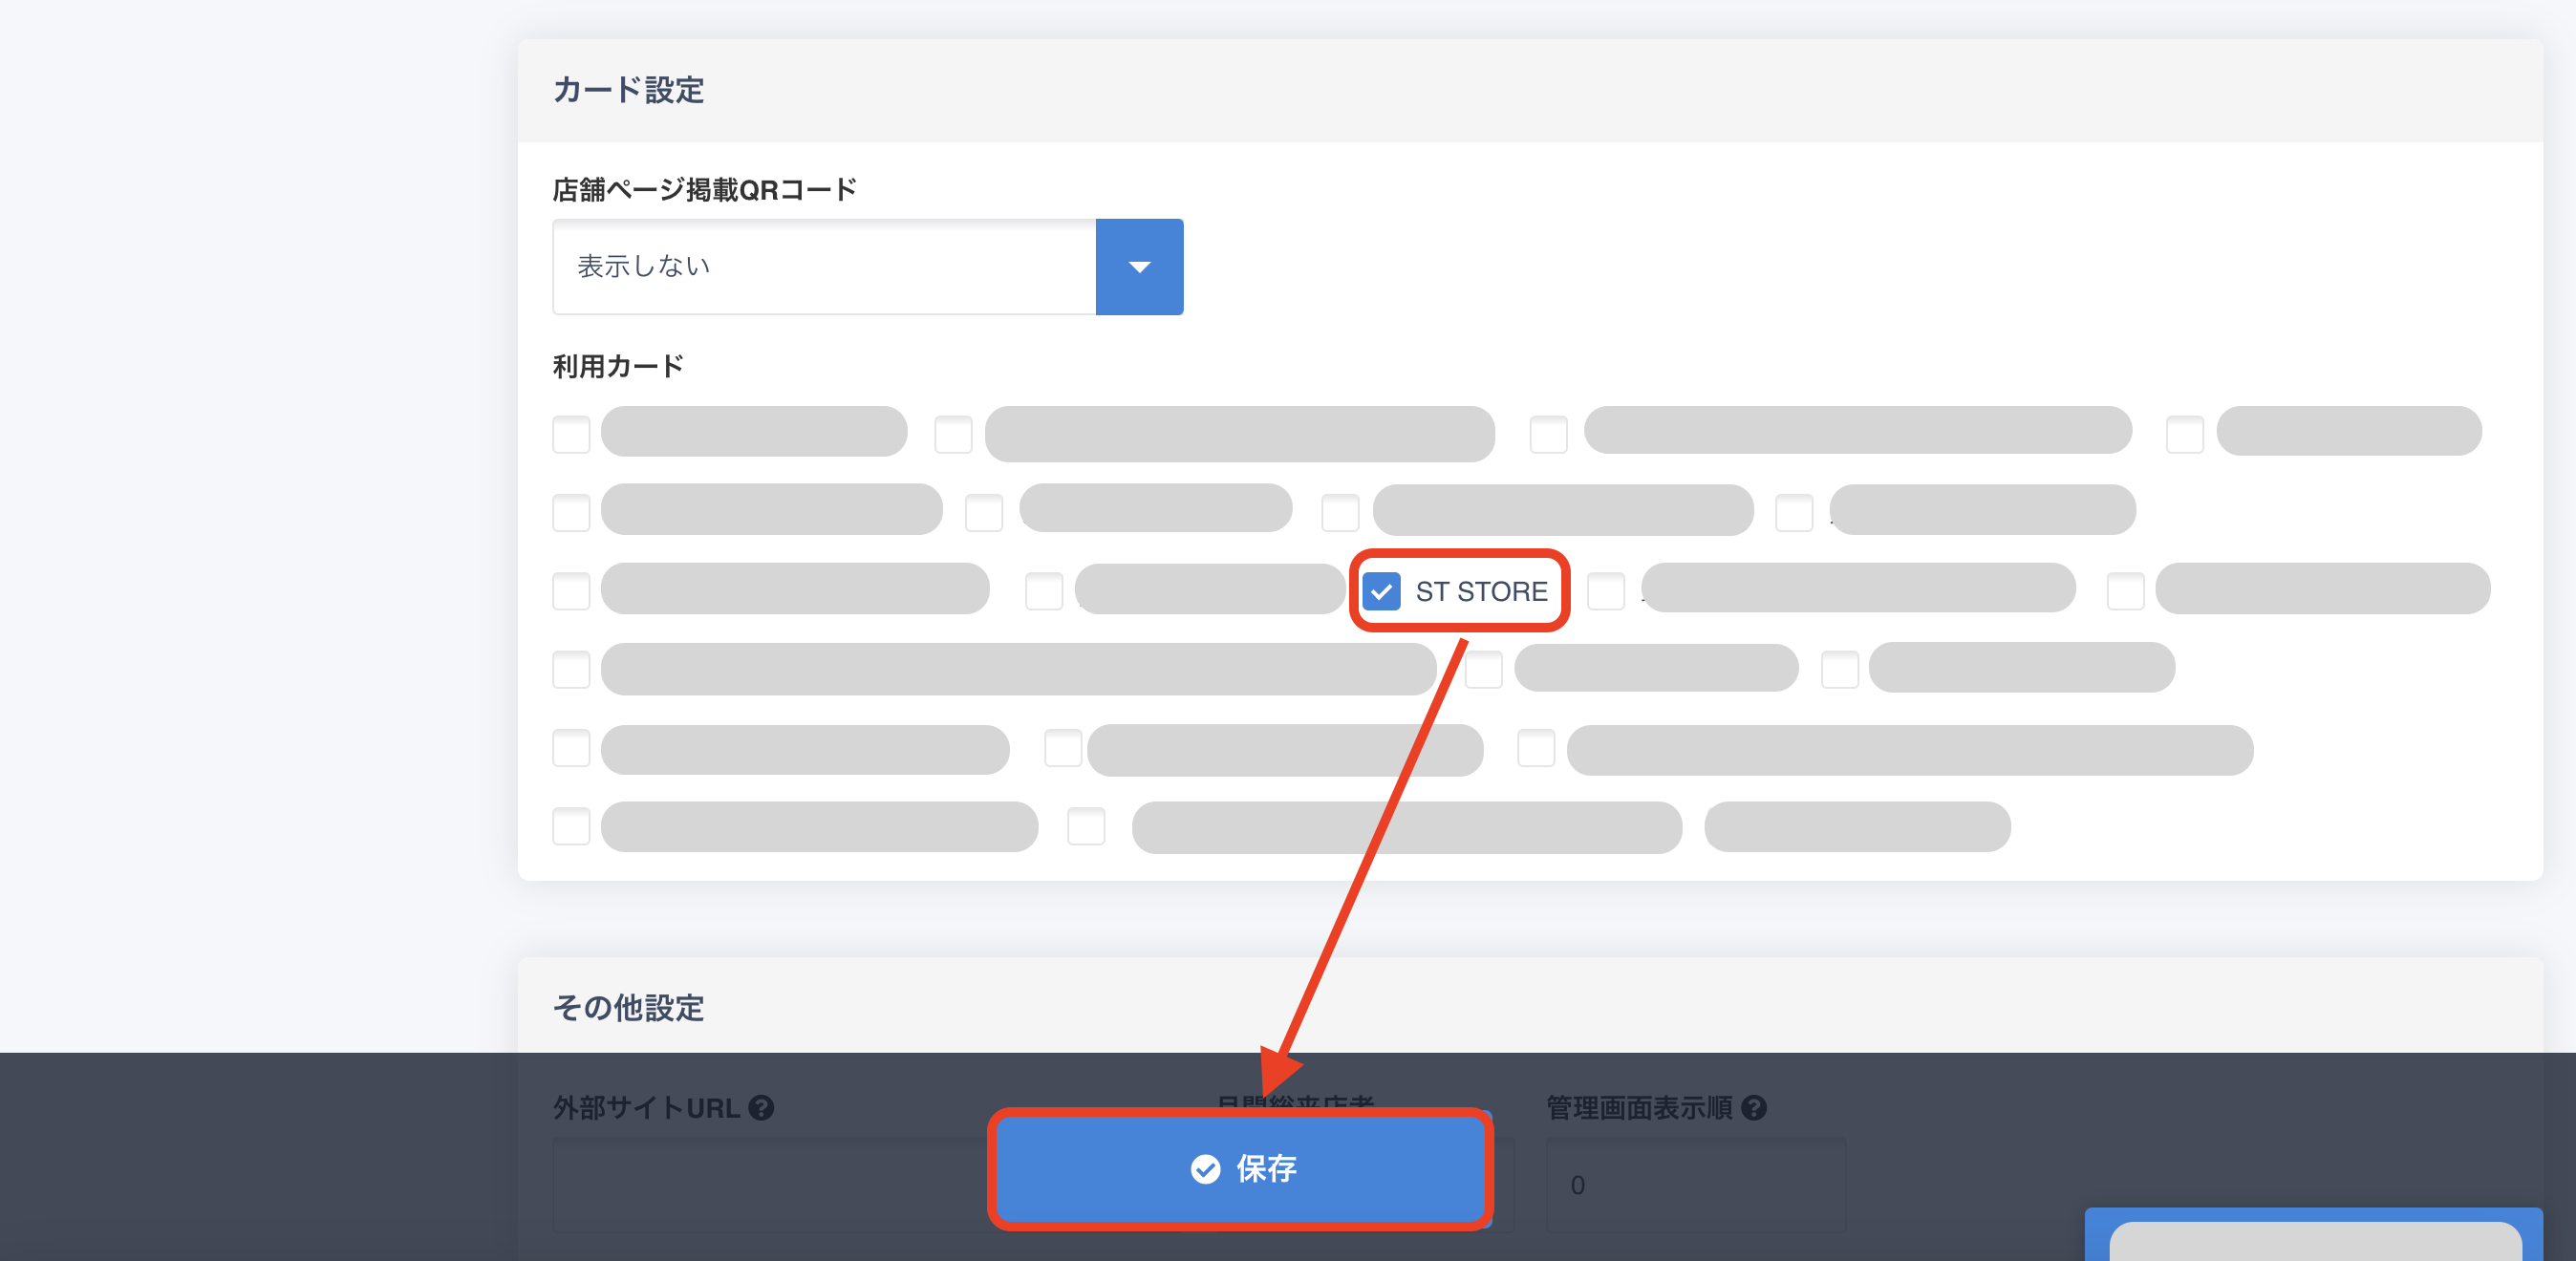Click the カード設定 section header
Screen dimensions: 2576x1261
click(x=628, y=90)
